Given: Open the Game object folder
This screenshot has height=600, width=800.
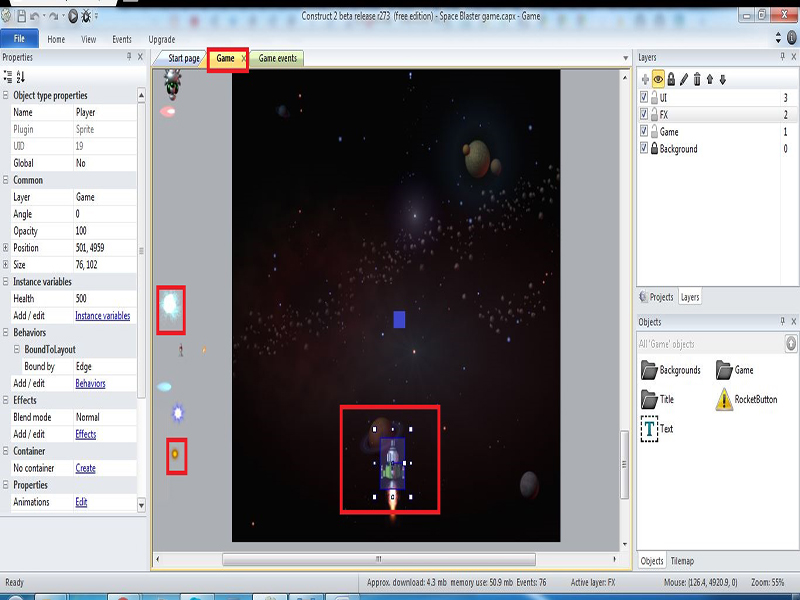Looking at the screenshot, I should [x=734, y=370].
